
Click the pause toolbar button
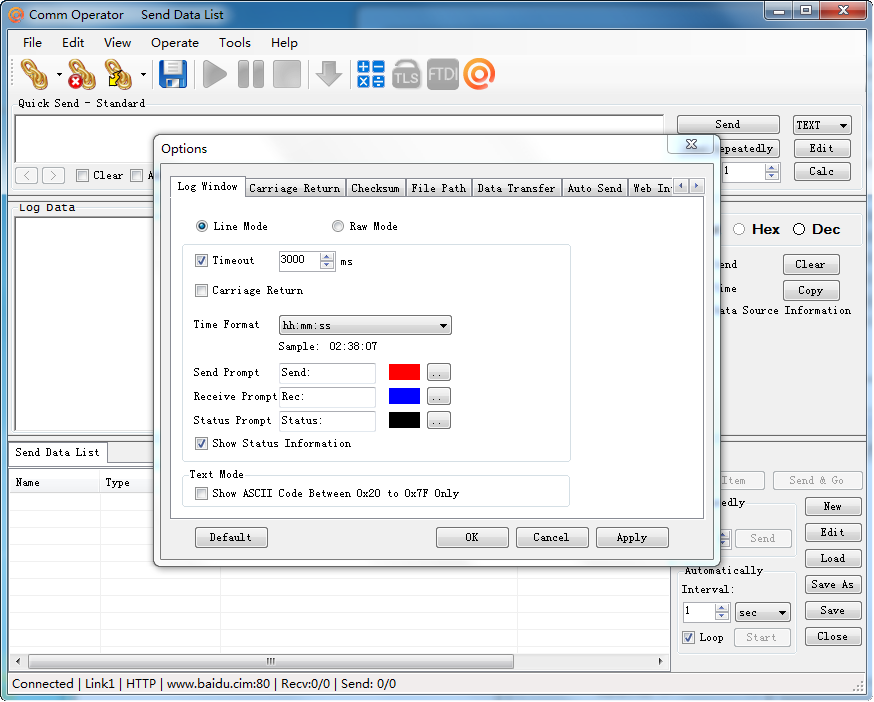(x=251, y=74)
